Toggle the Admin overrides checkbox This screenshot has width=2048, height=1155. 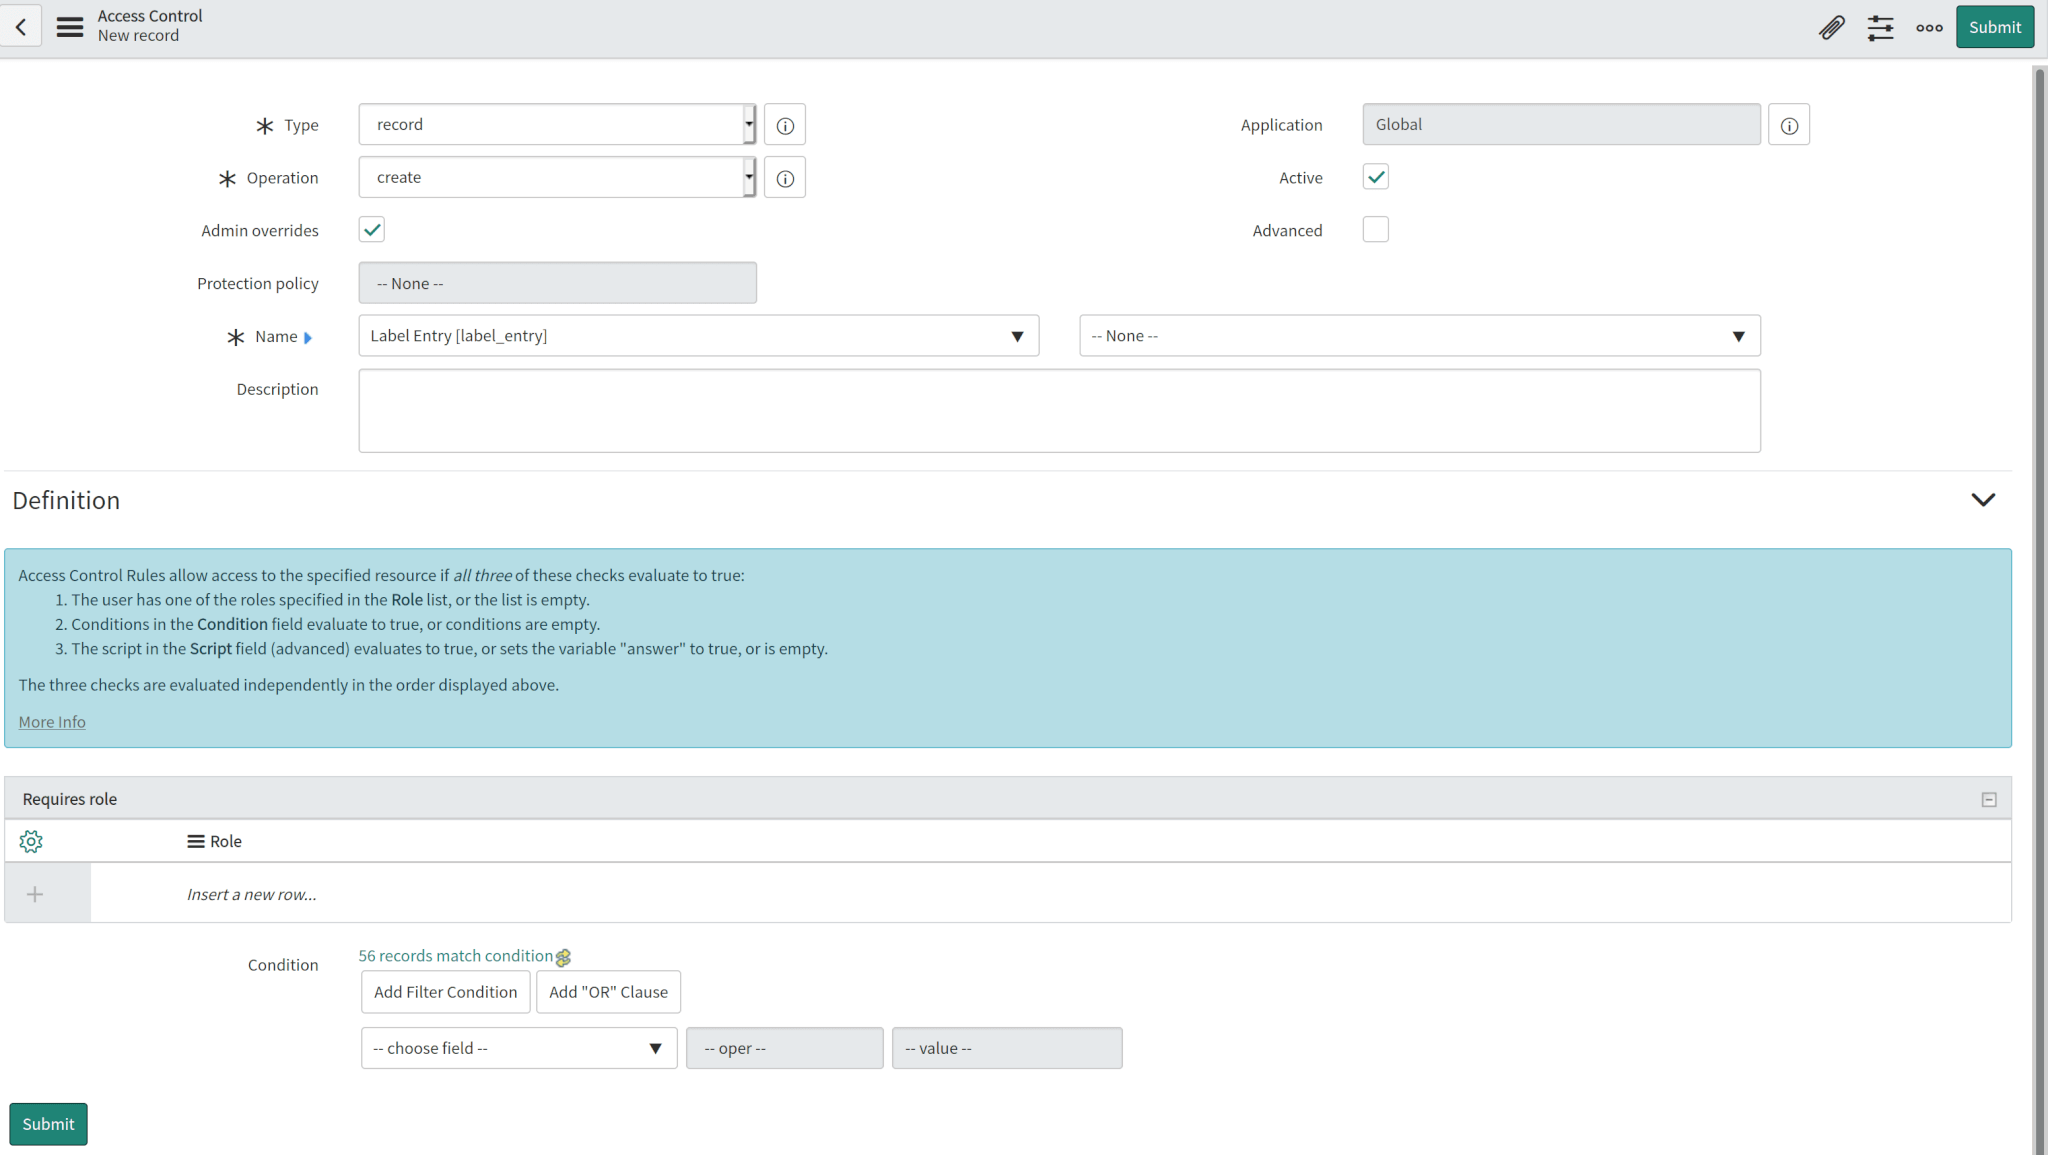(373, 229)
